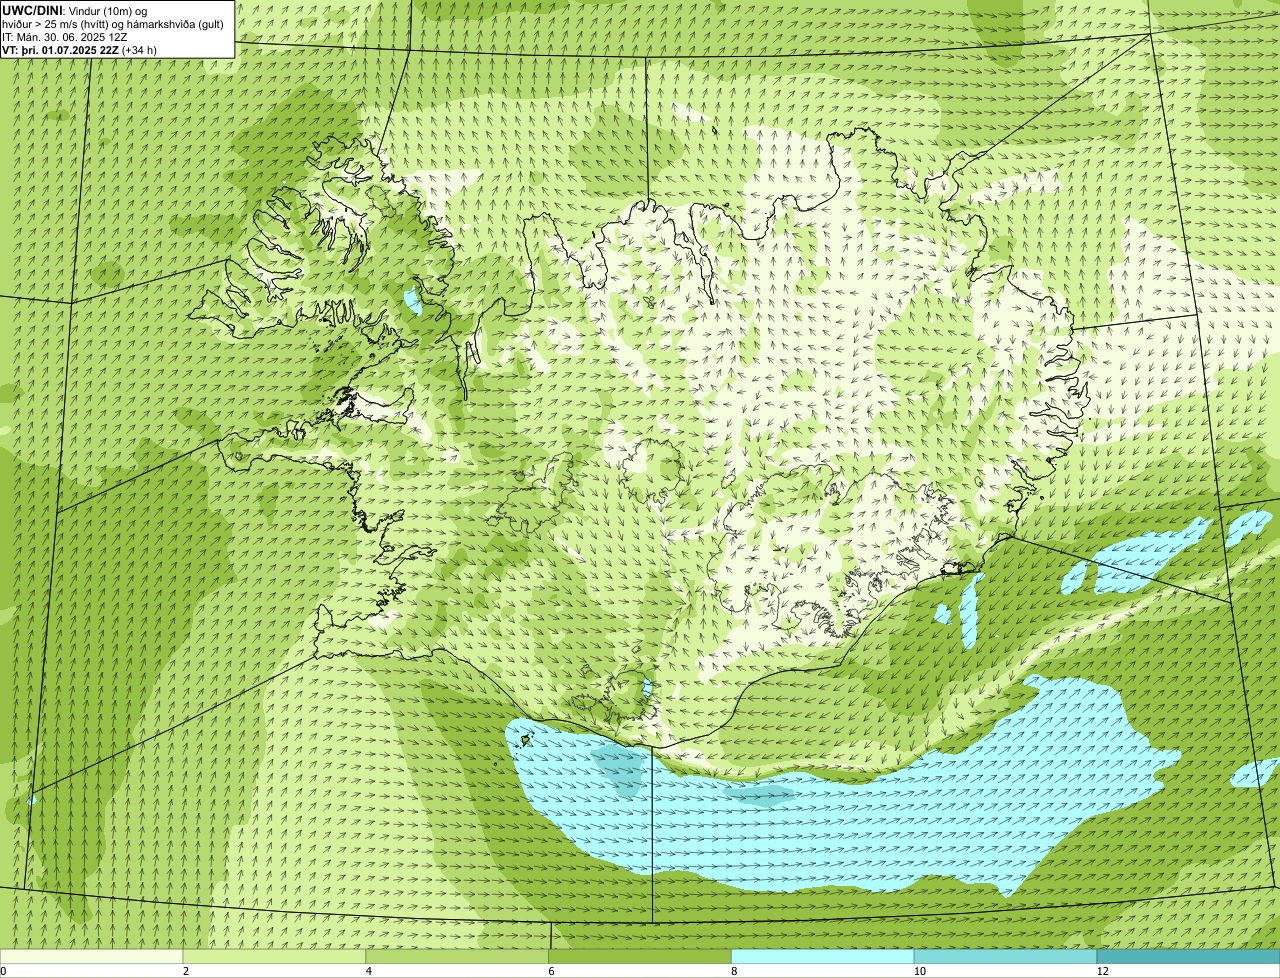Click the '6' scale label
Viewport: 1280px width, 978px height.
[551, 971]
